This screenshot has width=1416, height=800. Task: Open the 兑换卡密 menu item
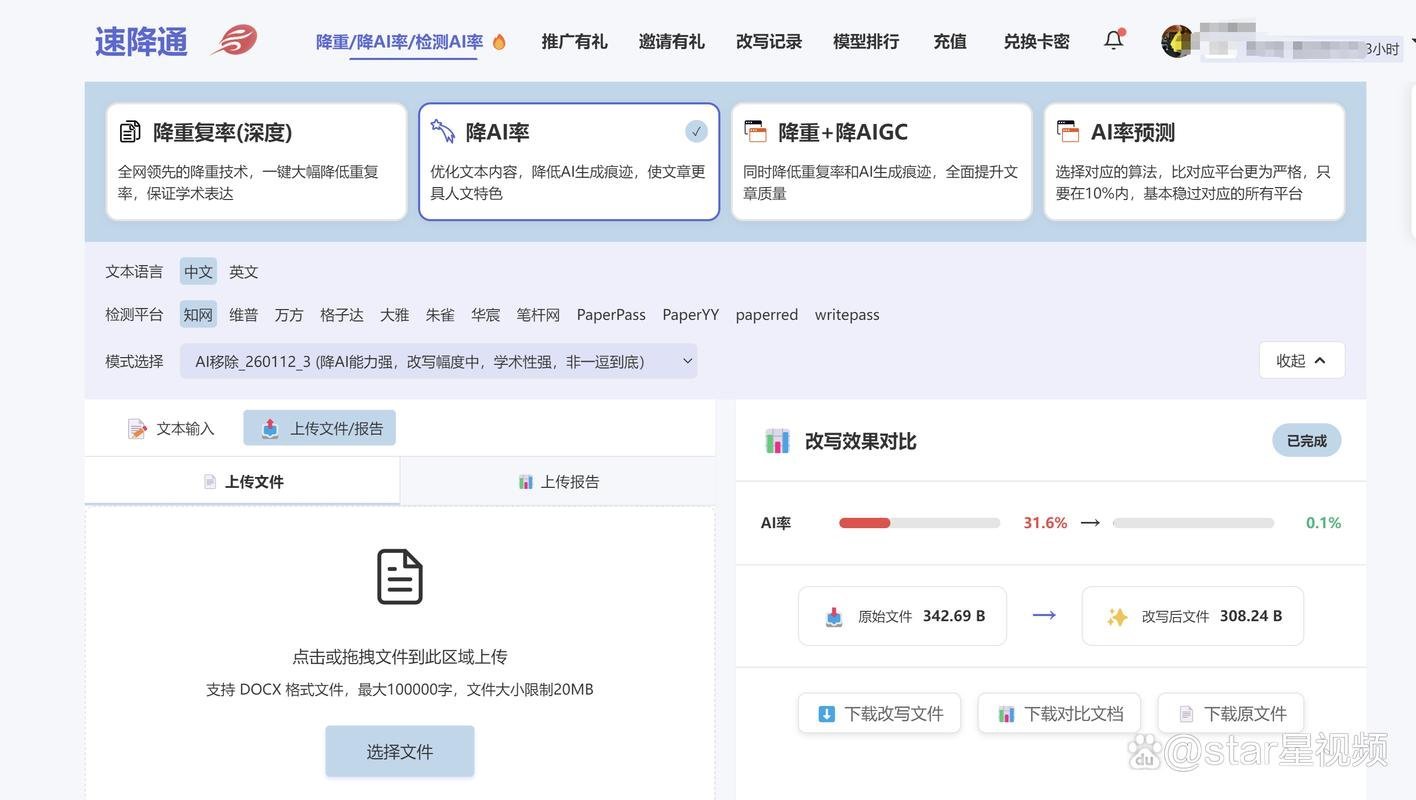pyautogui.click(x=1036, y=41)
